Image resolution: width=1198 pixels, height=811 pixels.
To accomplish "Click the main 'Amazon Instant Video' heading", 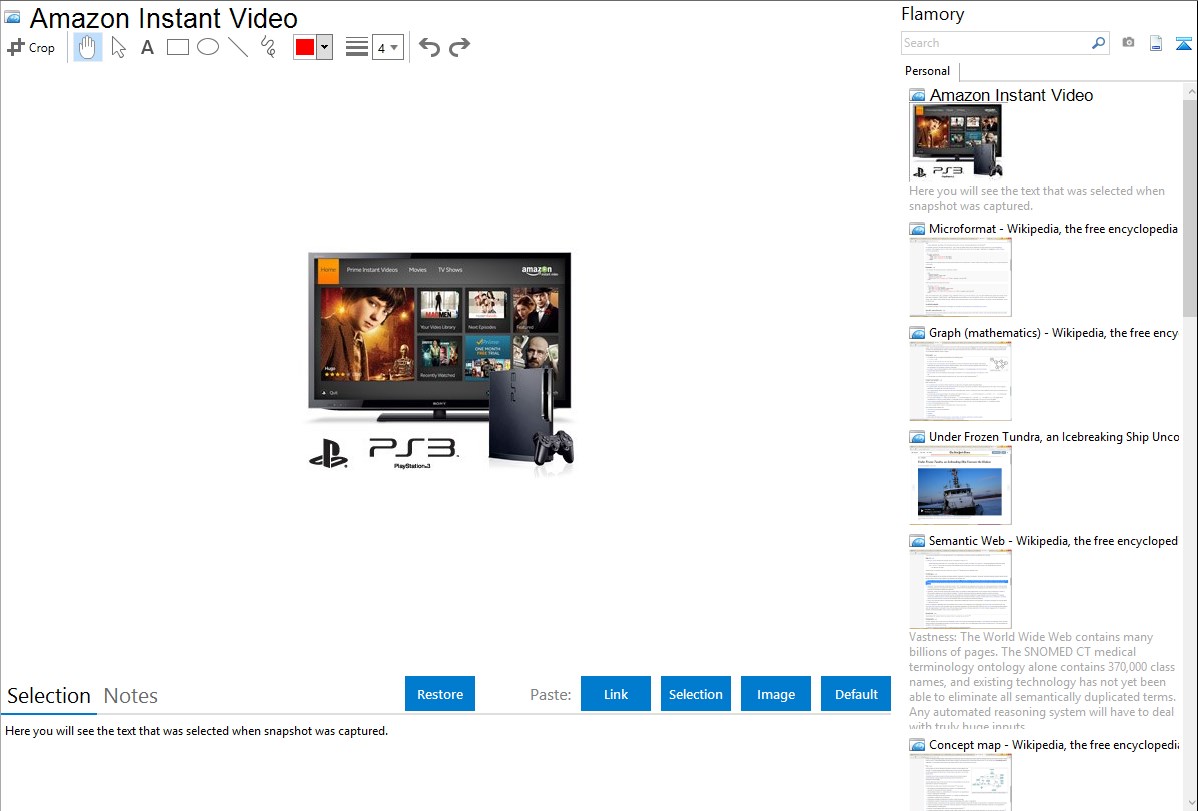I will click(x=164, y=18).
